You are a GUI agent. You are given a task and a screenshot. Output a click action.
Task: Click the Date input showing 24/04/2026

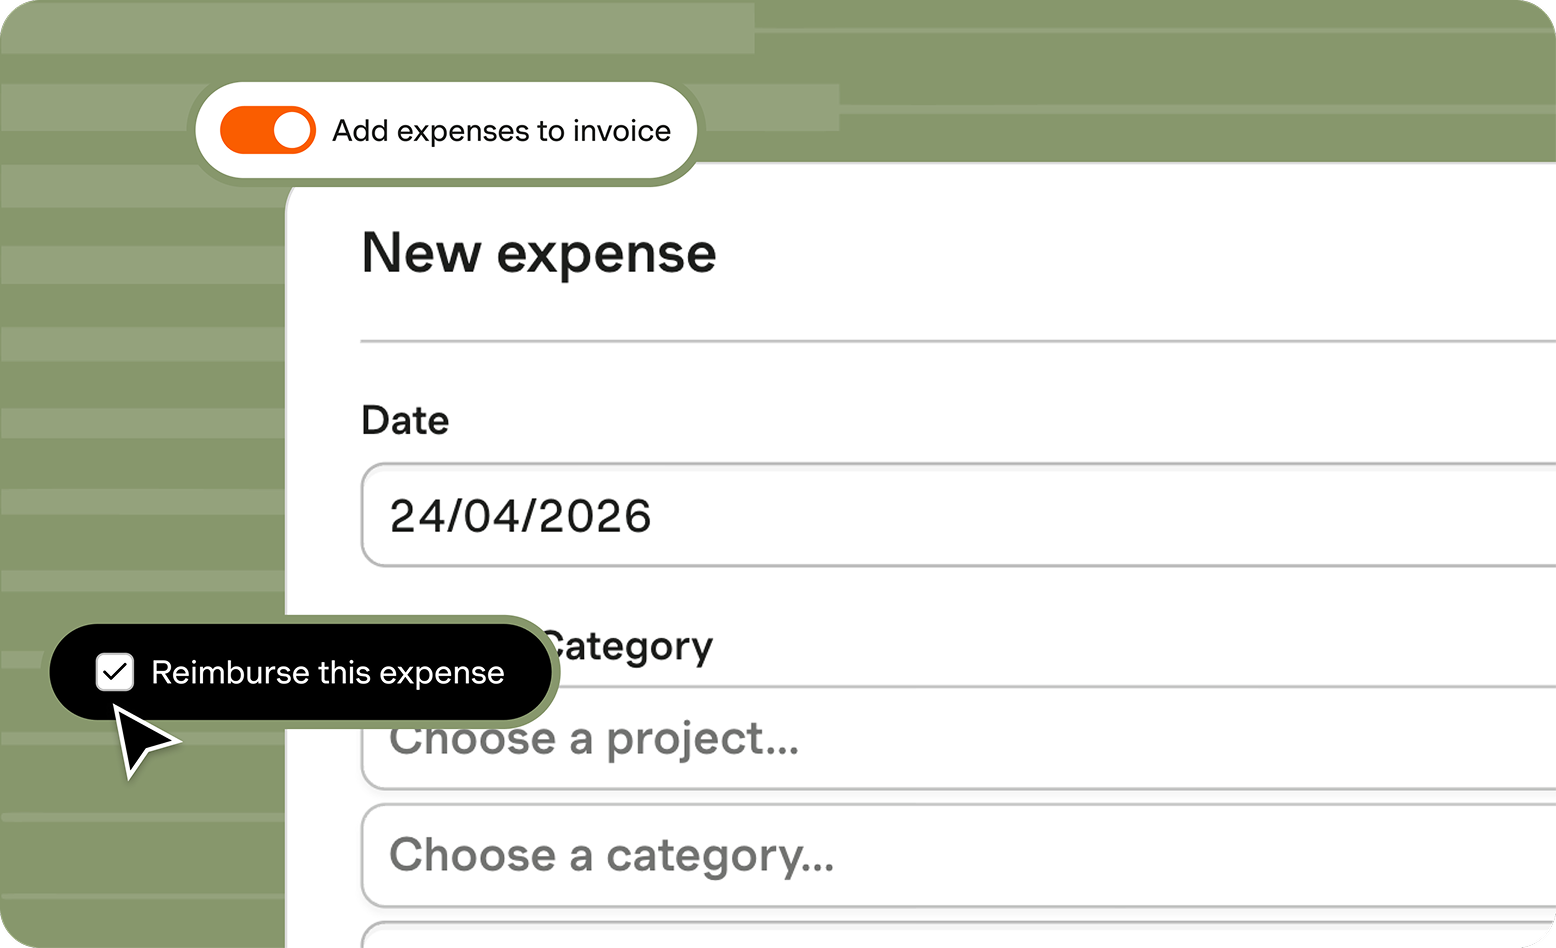coord(700,515)
